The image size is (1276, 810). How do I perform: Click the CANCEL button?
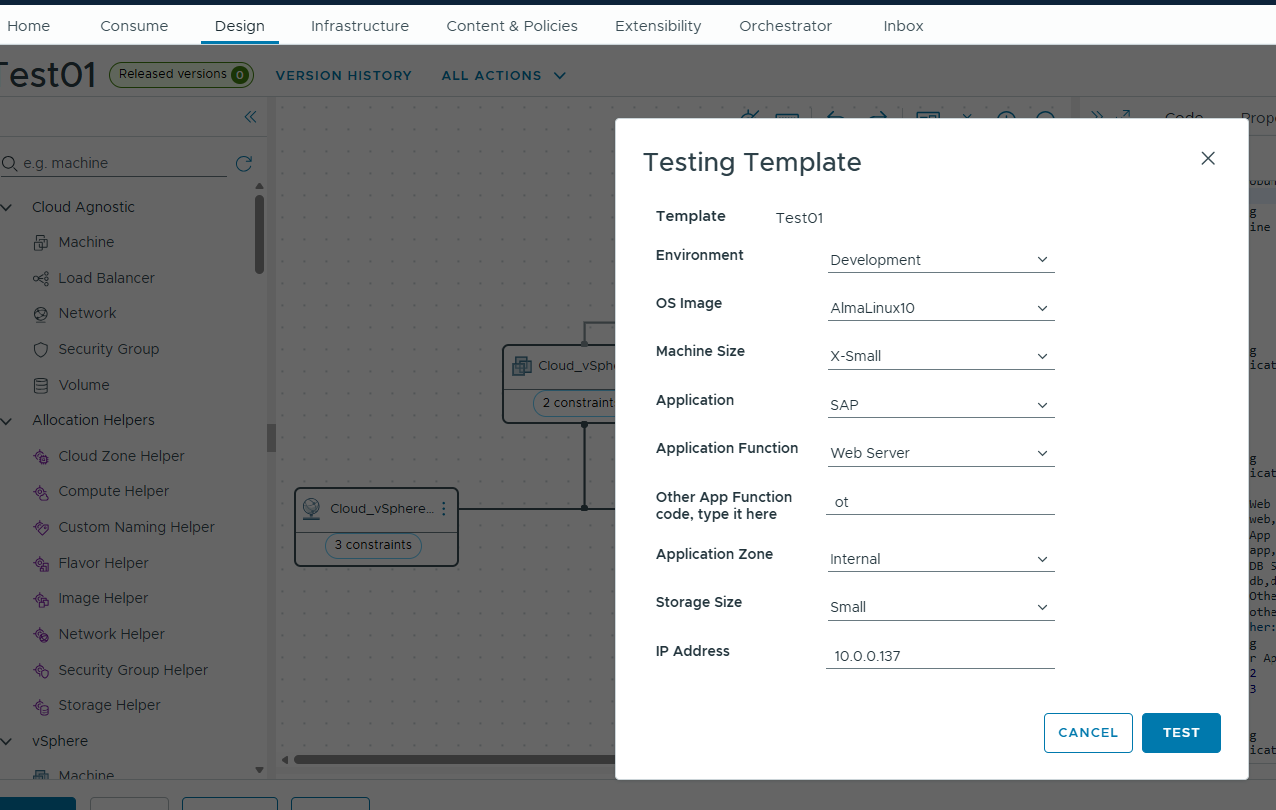coord(1087,733)
